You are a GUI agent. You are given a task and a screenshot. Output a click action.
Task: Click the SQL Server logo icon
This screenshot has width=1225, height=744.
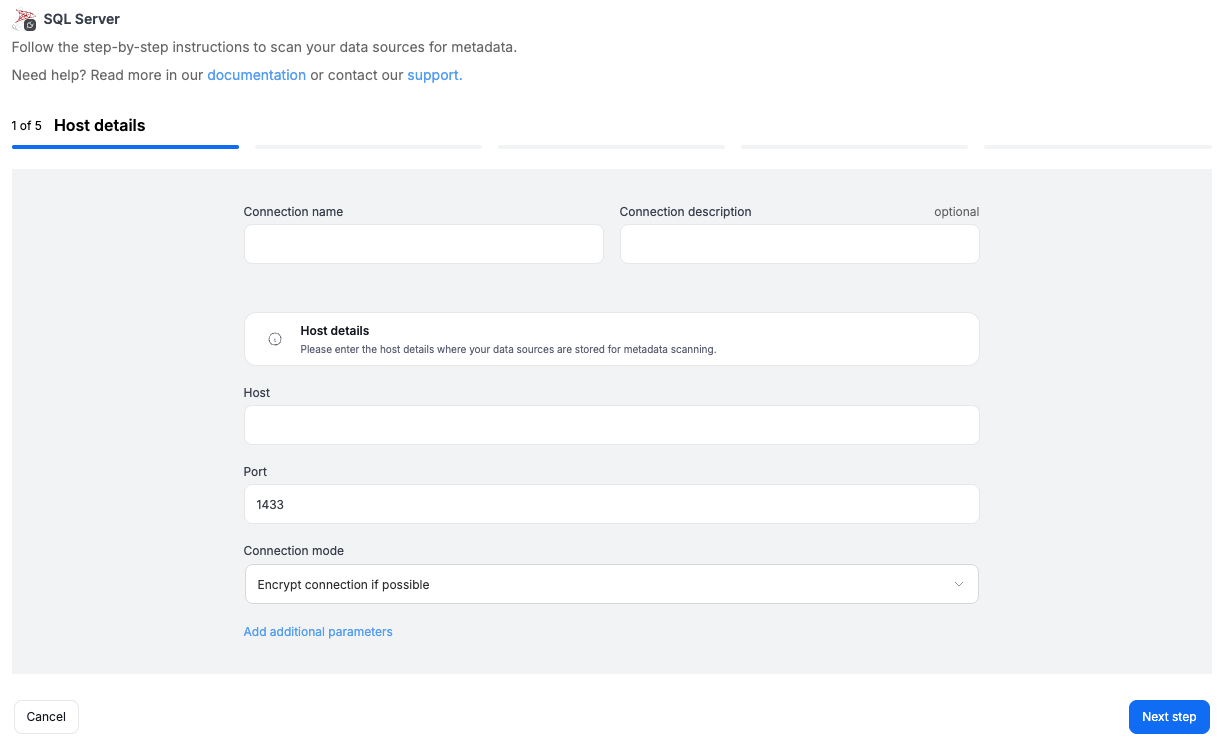tap(25, 19)
